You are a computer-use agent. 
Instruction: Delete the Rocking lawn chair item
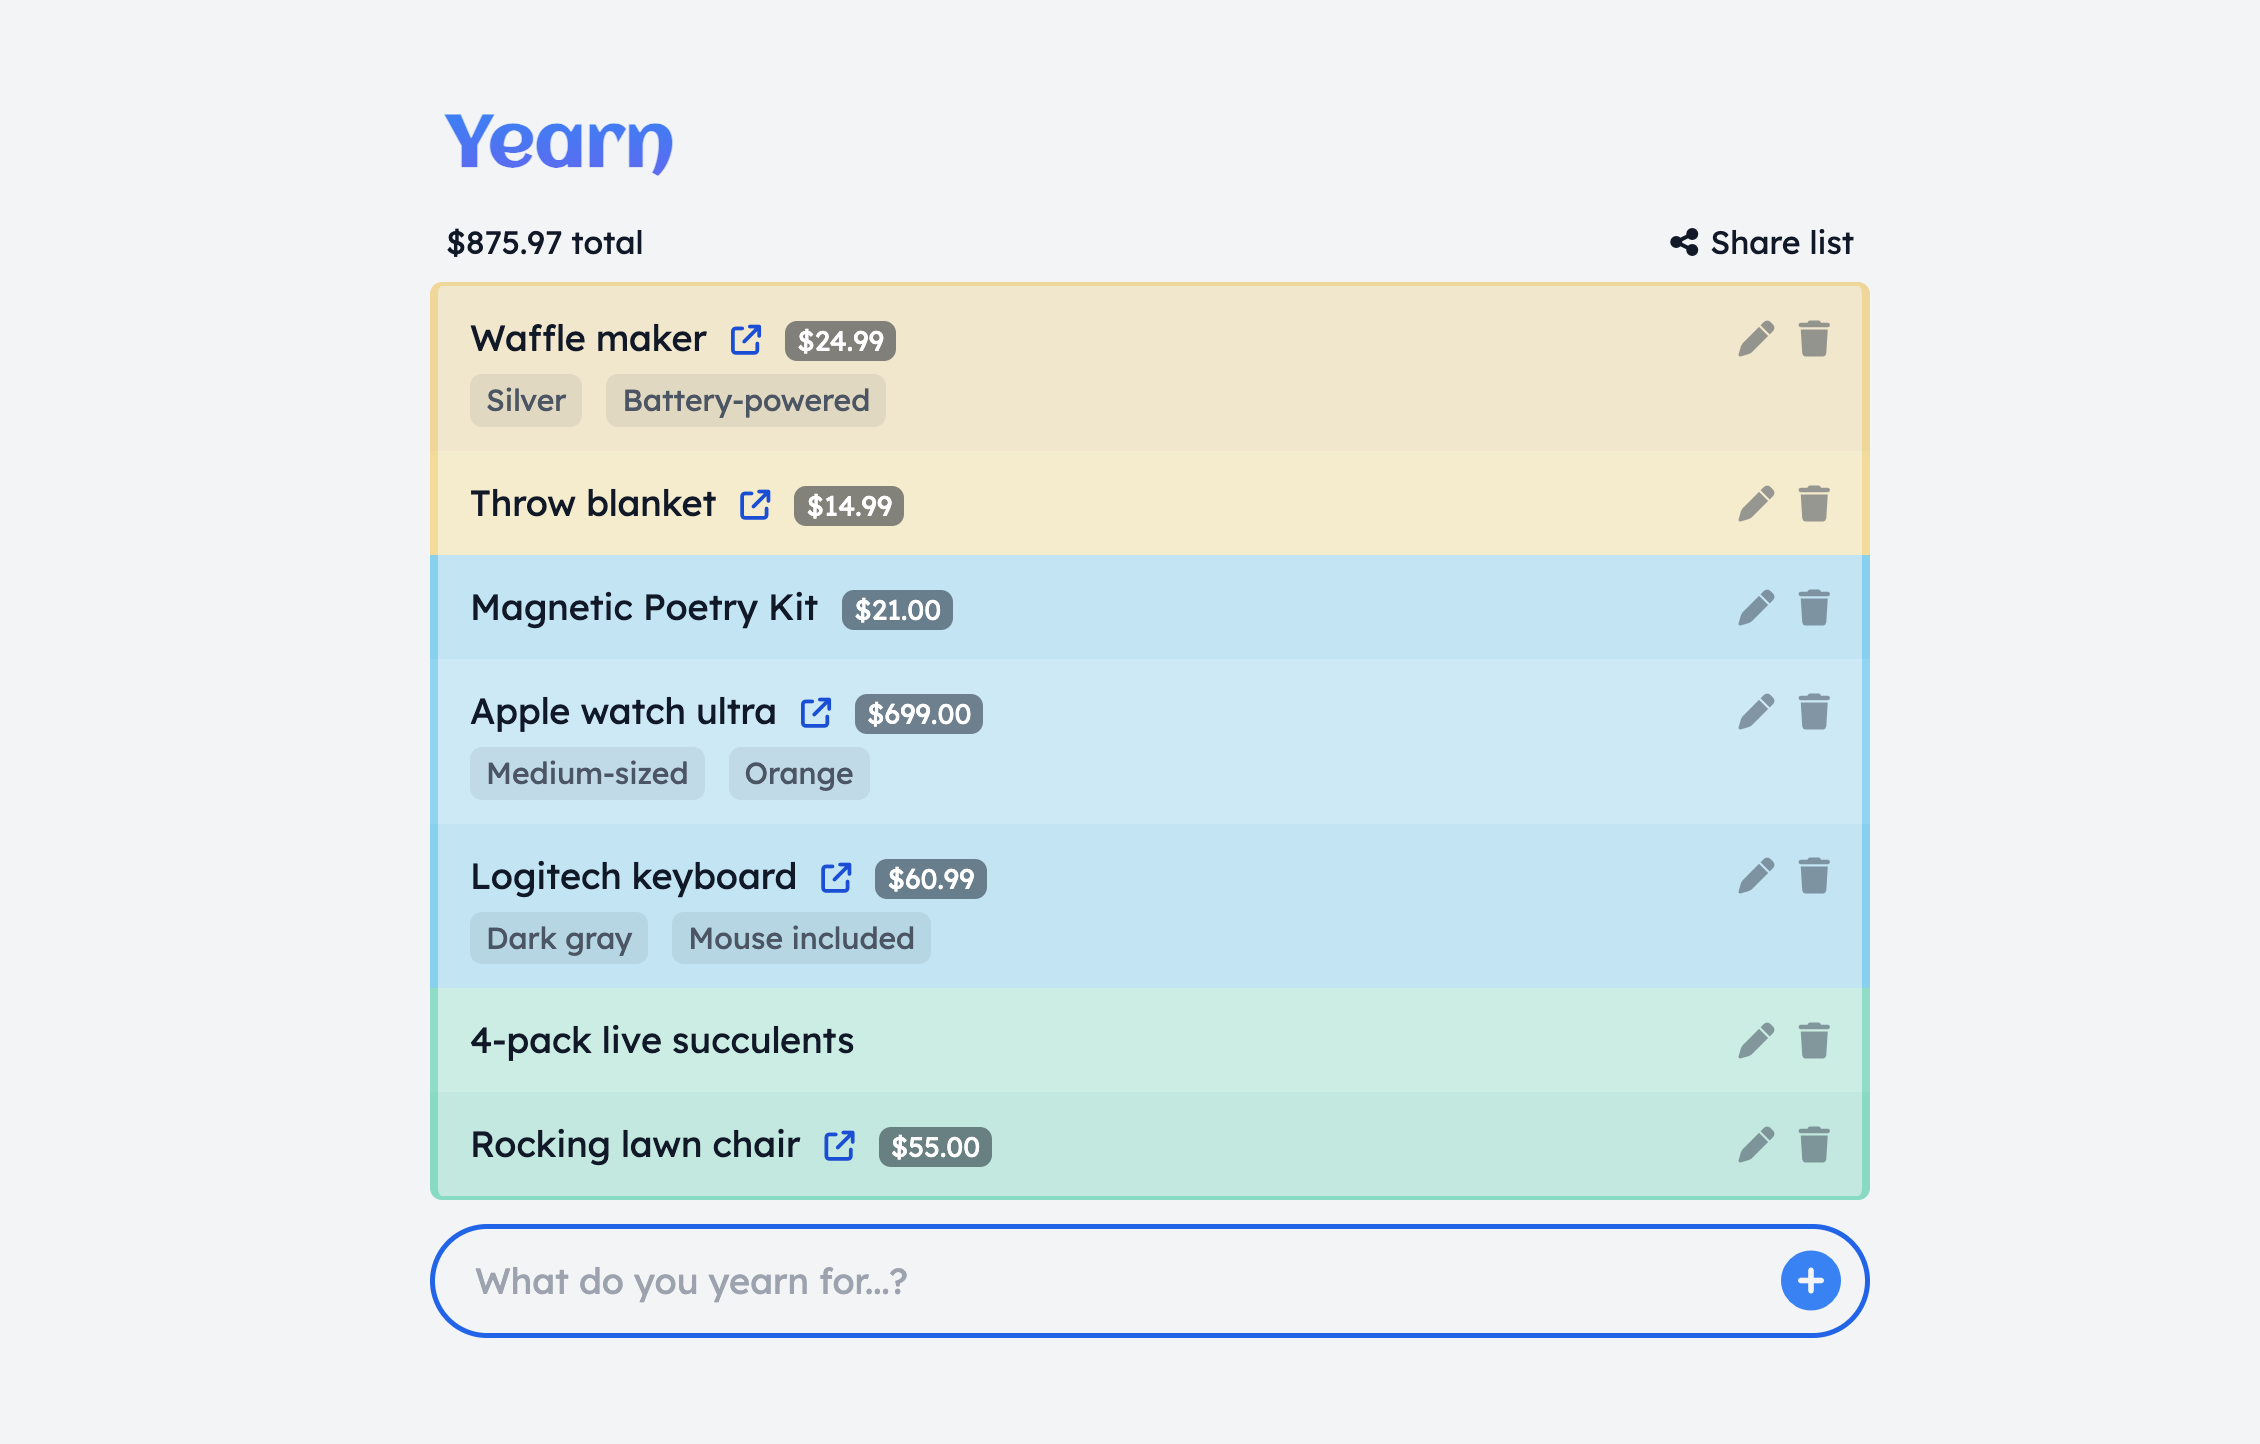(x=1814, y=1145)
